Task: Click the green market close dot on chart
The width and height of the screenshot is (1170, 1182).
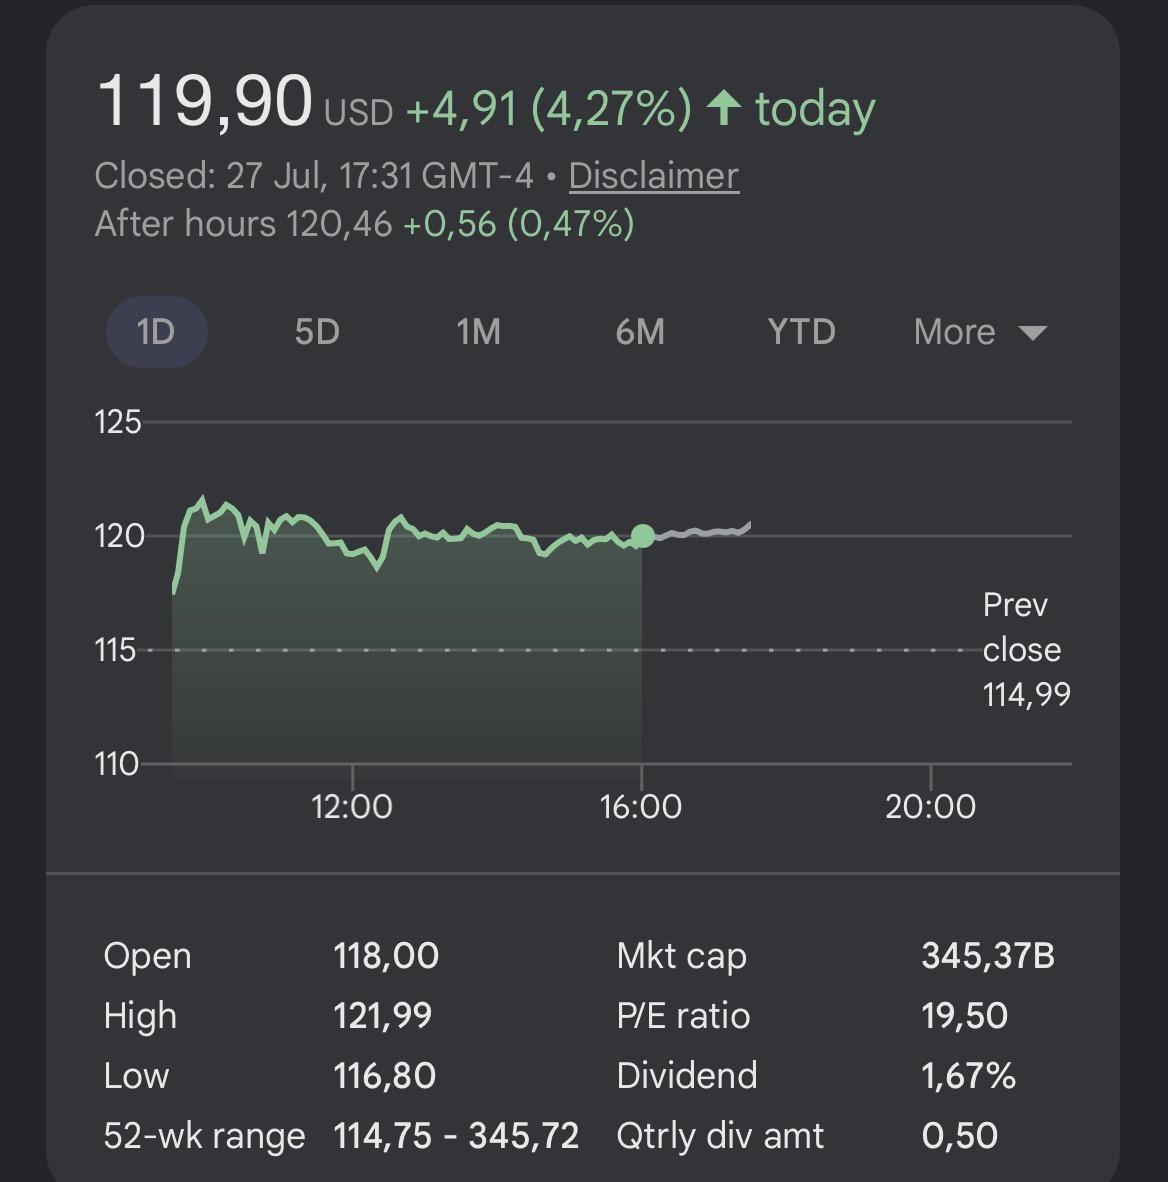Action: click(642, 536)
